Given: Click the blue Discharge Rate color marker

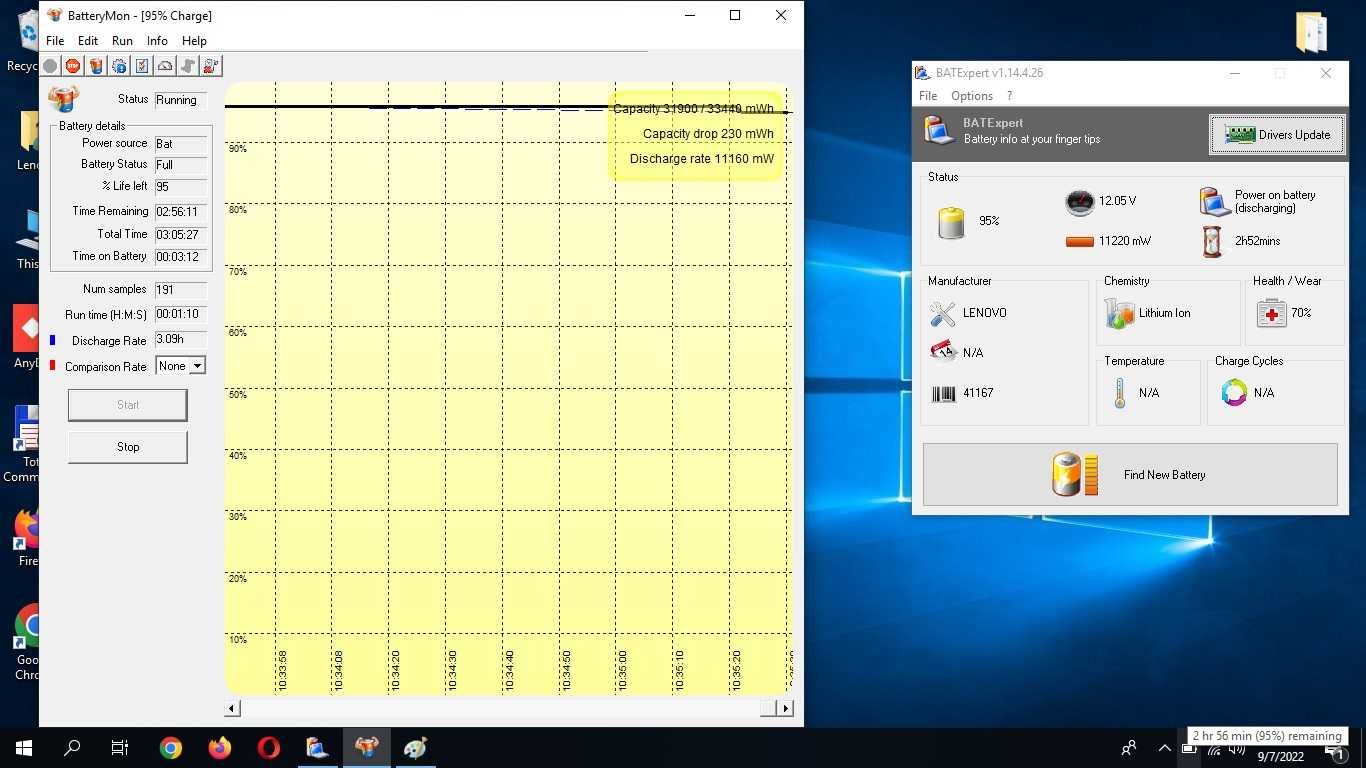Looking at the screenshot, I should [x=53, y=340].
